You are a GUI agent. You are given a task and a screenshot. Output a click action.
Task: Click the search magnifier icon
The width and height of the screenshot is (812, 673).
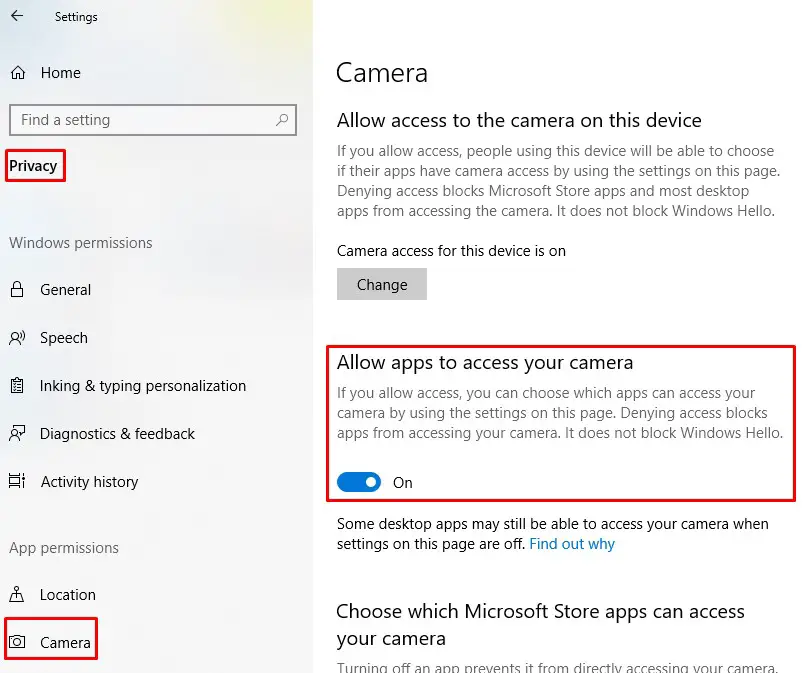click(282, 120)
